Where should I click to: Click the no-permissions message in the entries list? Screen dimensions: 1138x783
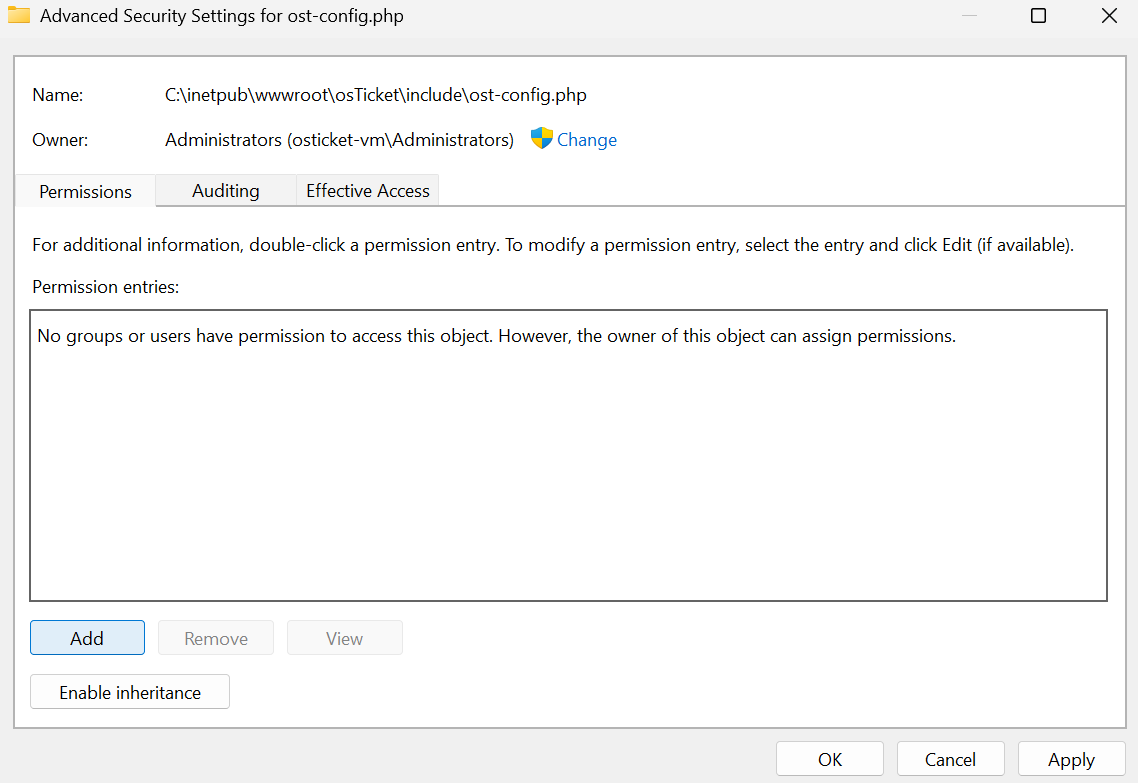click(497, 336)
